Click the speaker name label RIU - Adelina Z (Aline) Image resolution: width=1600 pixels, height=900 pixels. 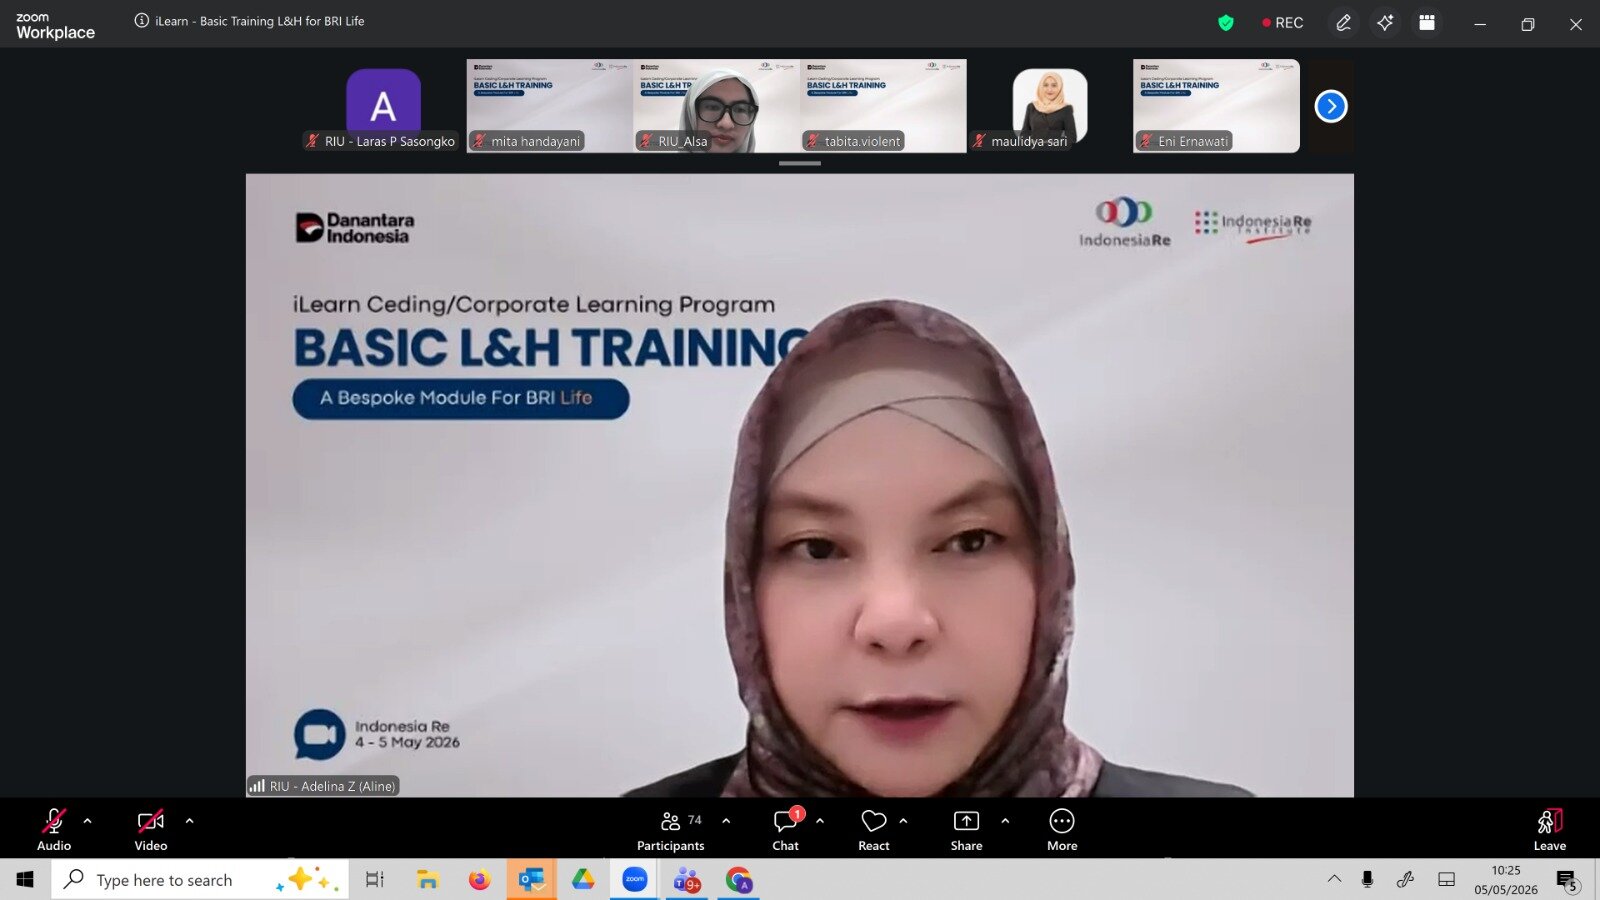click(323, 786)
